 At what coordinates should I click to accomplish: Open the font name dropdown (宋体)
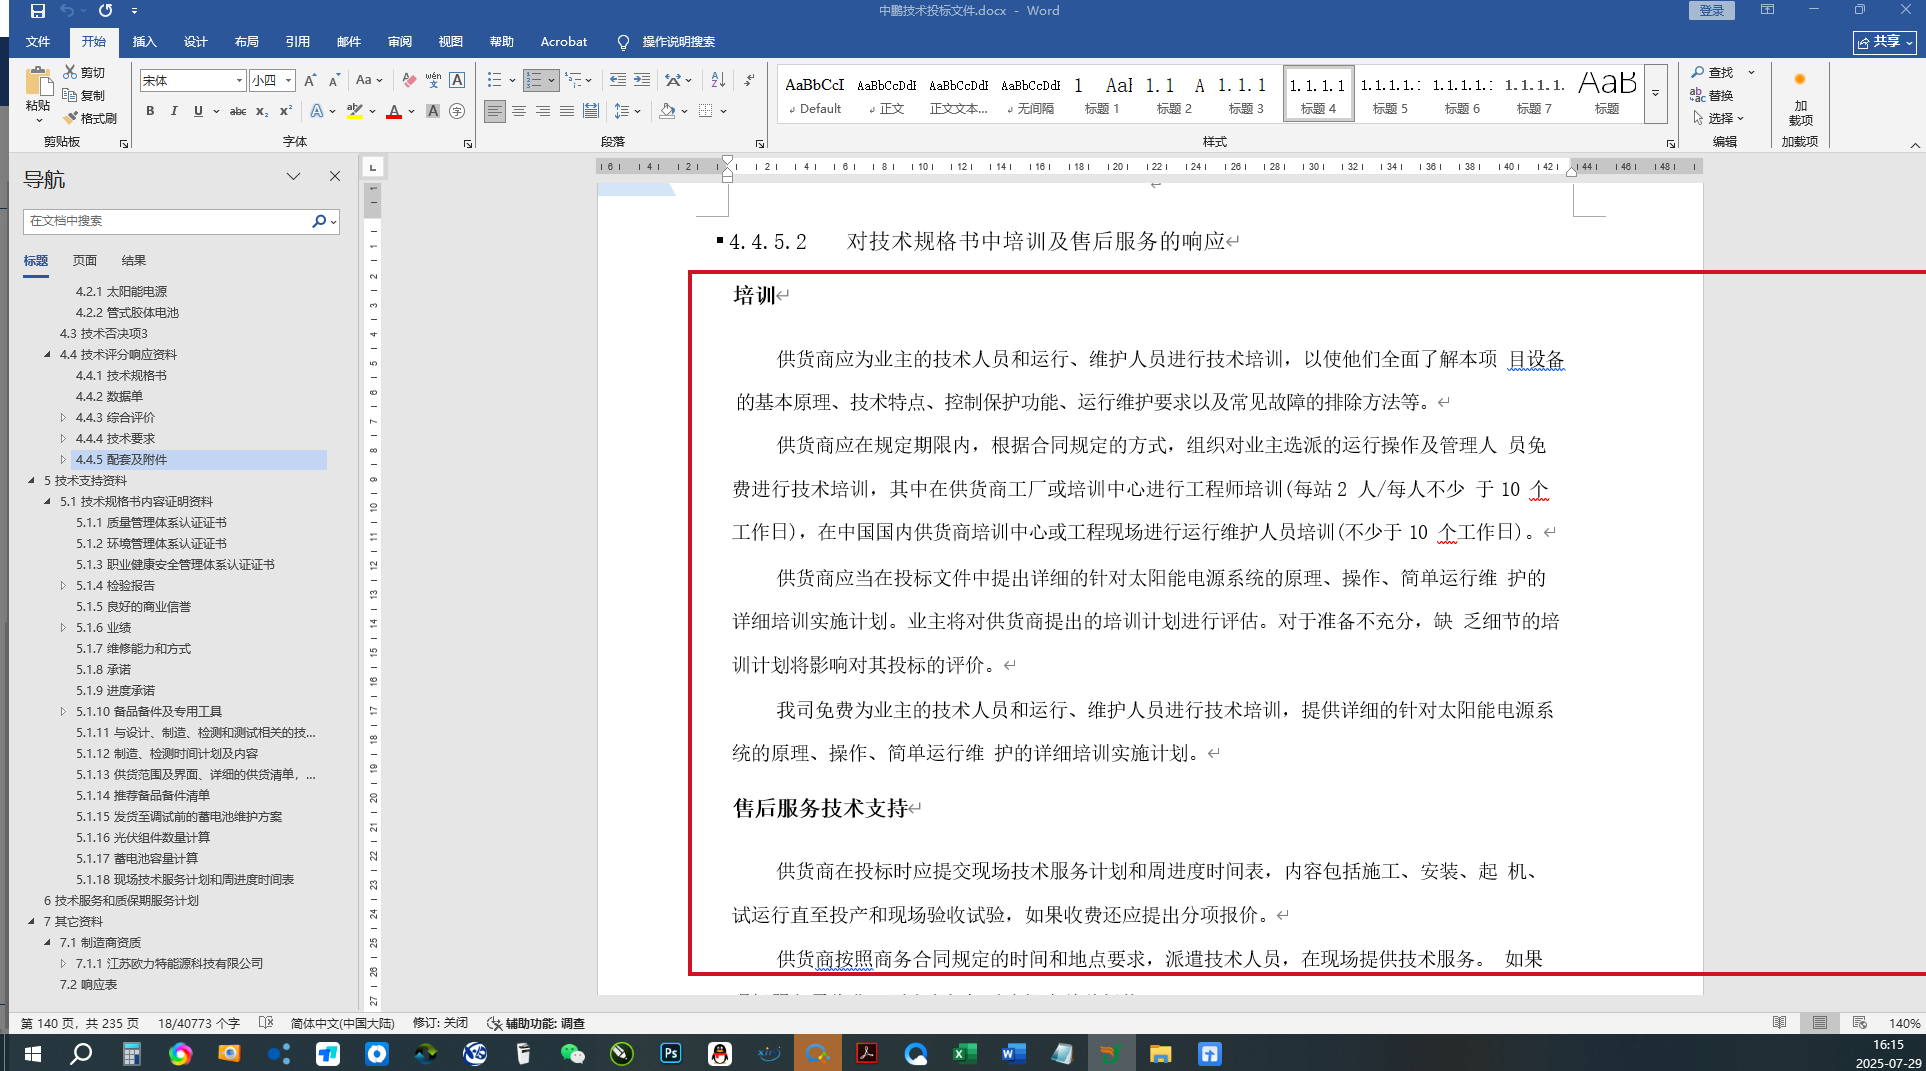tap(239, 80)
